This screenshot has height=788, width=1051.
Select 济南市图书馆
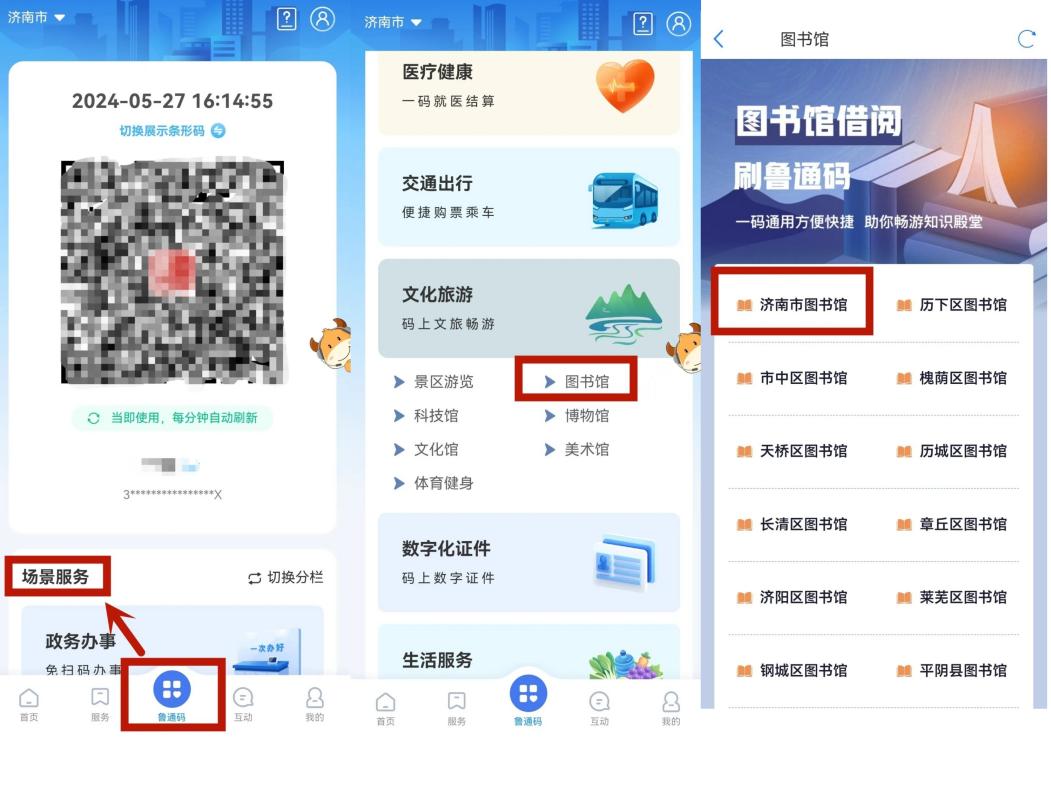point(792,305)
